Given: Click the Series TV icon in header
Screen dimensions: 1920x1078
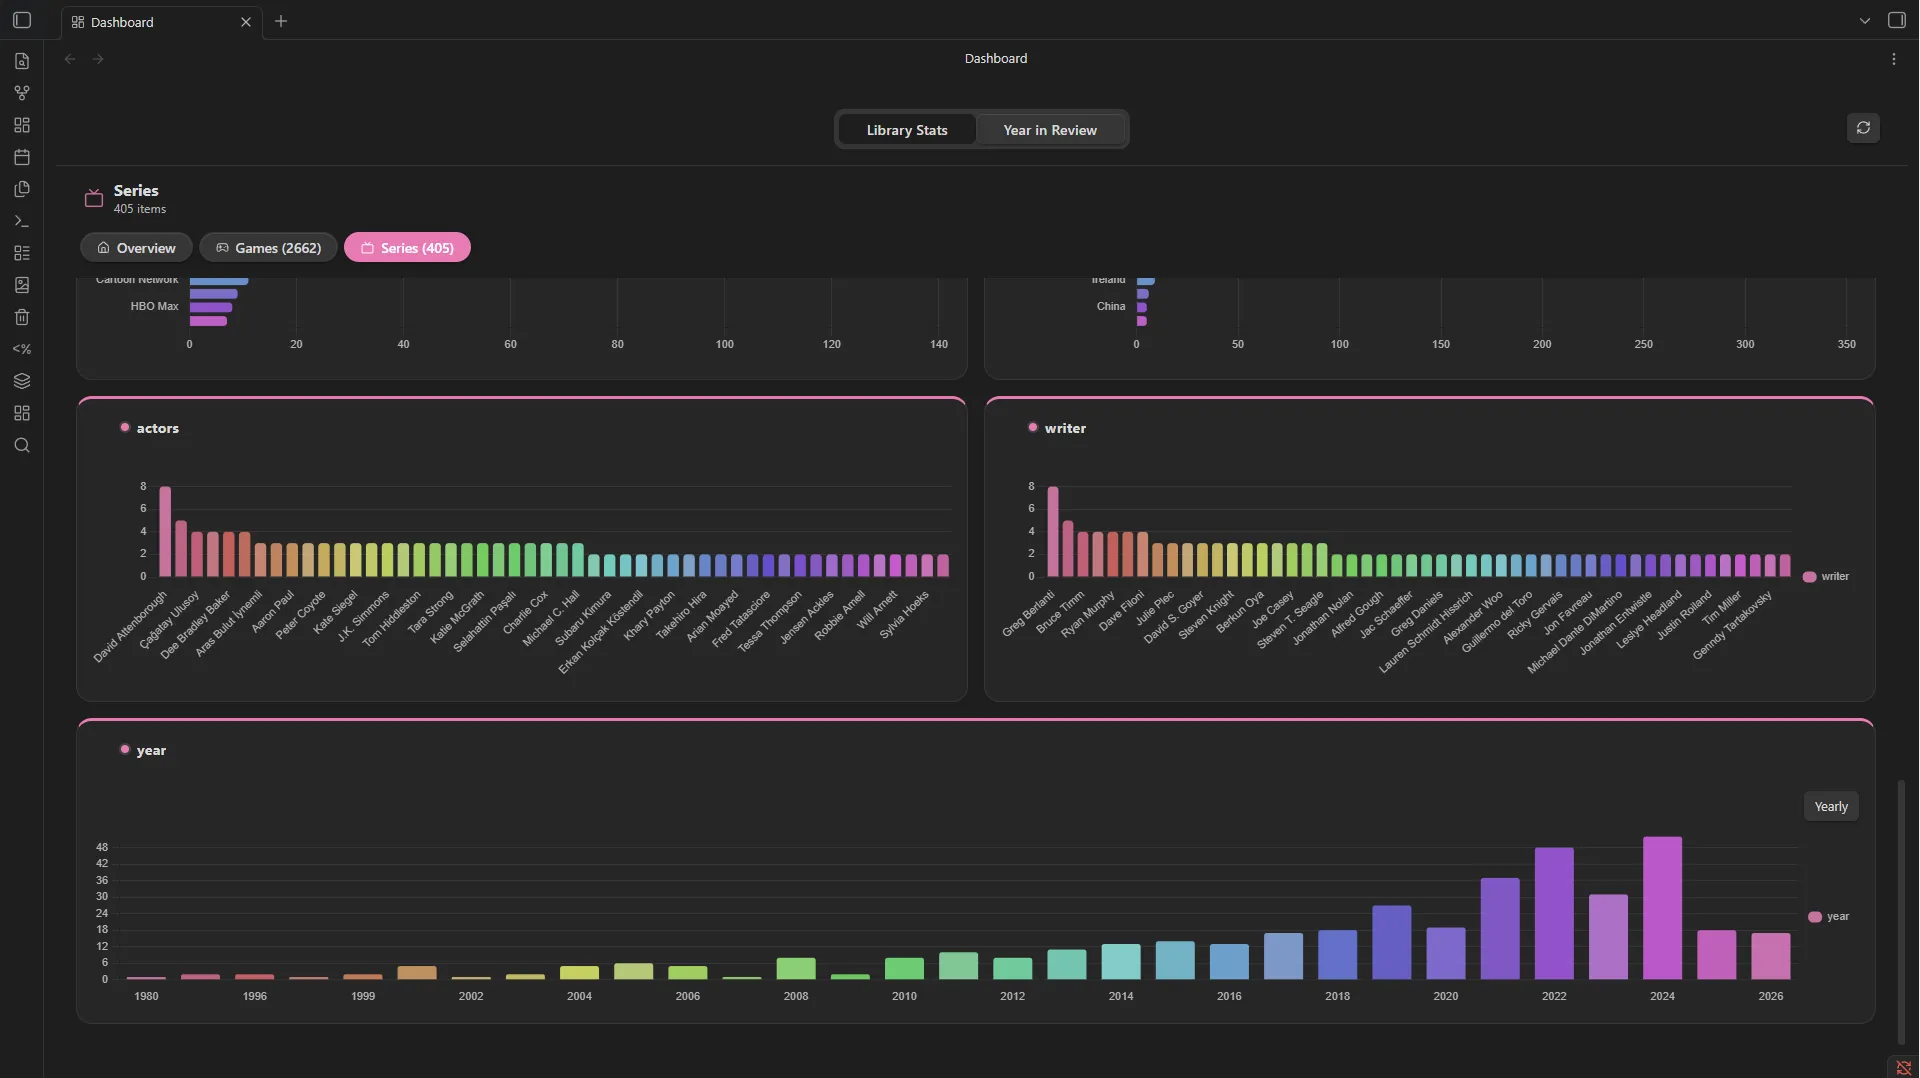Looking at the screenshot, I should pos(94,198).
